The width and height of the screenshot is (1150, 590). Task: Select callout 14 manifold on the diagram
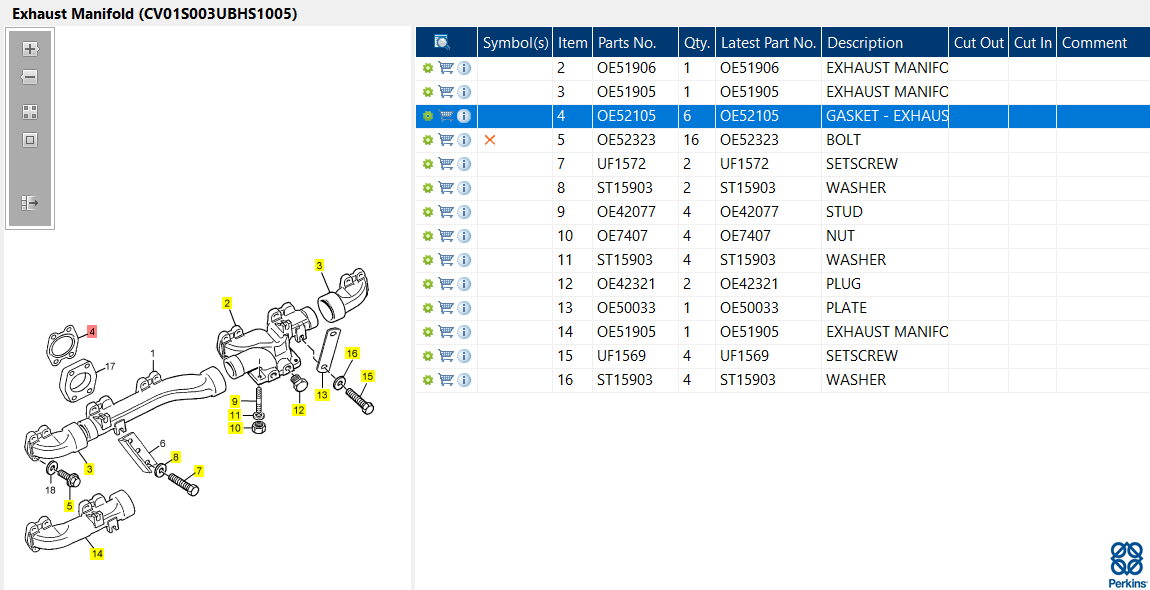tap(97, 554)
